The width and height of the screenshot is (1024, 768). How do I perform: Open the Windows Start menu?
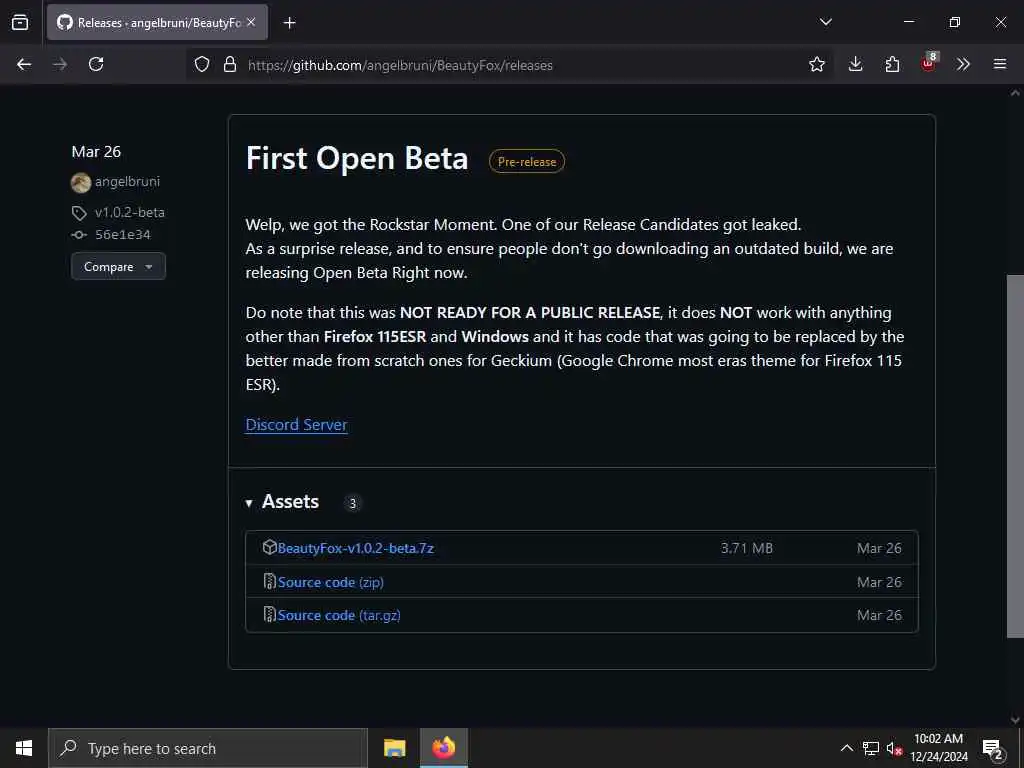24,748
